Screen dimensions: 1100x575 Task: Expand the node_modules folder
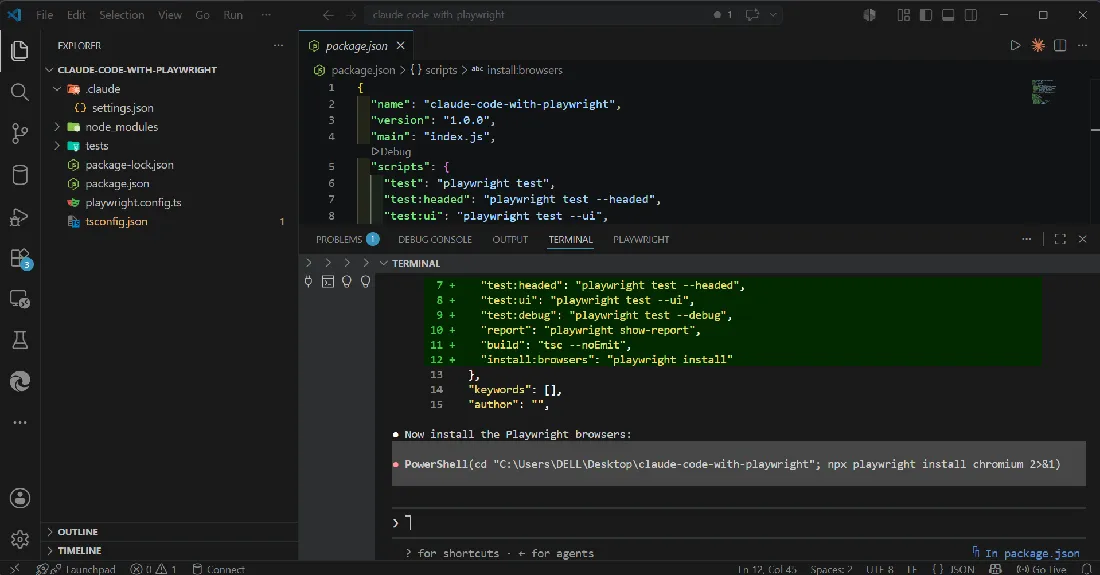58,127
